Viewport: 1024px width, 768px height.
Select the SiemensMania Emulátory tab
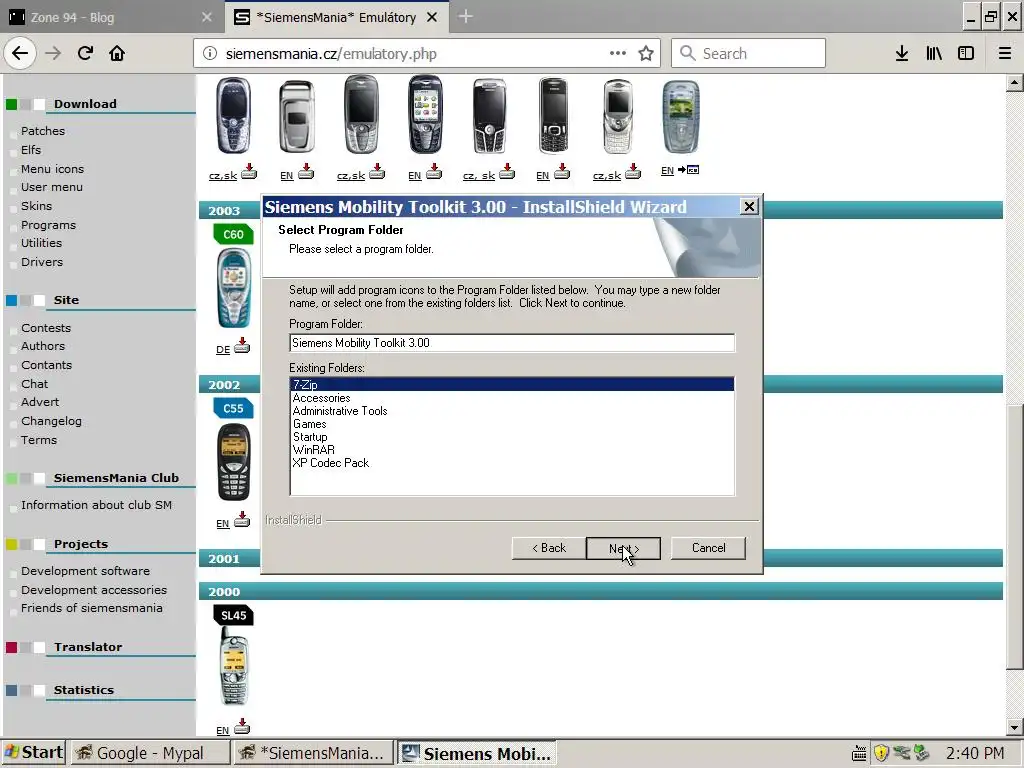(336, 17)
